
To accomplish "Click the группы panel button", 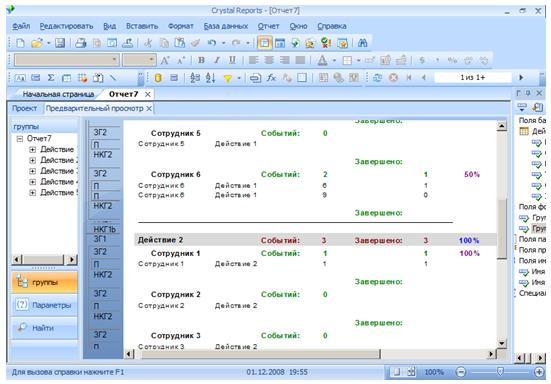I will (45, 282).
